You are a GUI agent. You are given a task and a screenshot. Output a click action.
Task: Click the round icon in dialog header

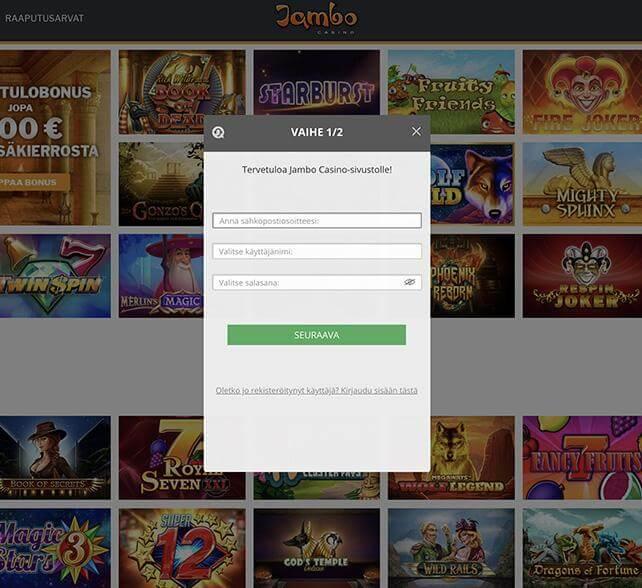219,132
